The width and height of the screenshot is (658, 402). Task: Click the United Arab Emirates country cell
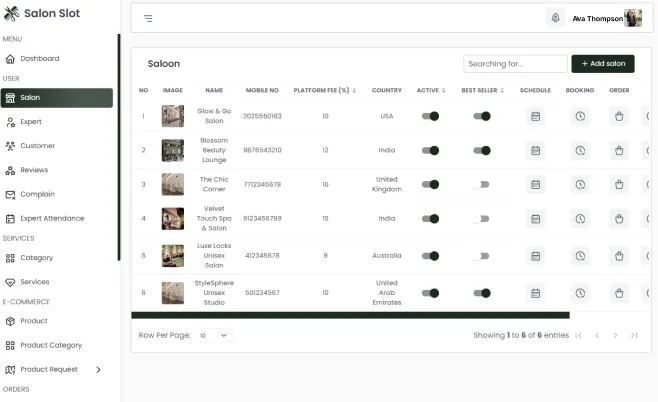pos(386,293)
